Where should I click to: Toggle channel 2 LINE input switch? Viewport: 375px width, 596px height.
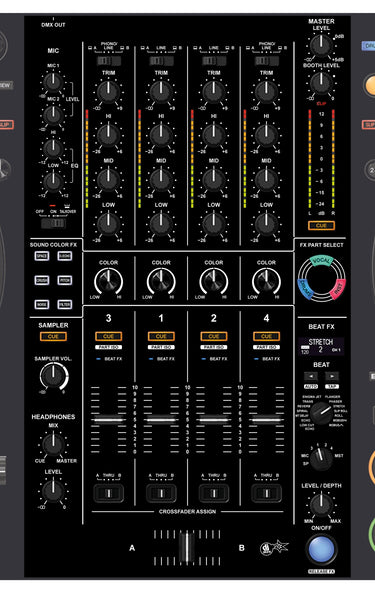(x=214, y=61)
